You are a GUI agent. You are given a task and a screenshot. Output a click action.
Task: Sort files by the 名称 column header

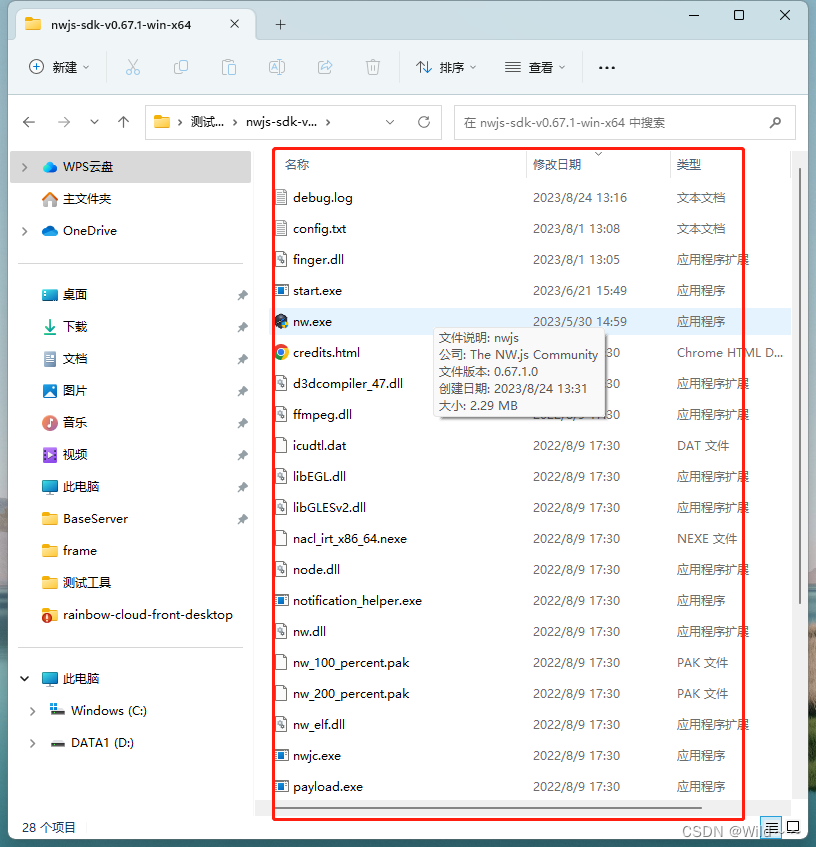[296, 163]
